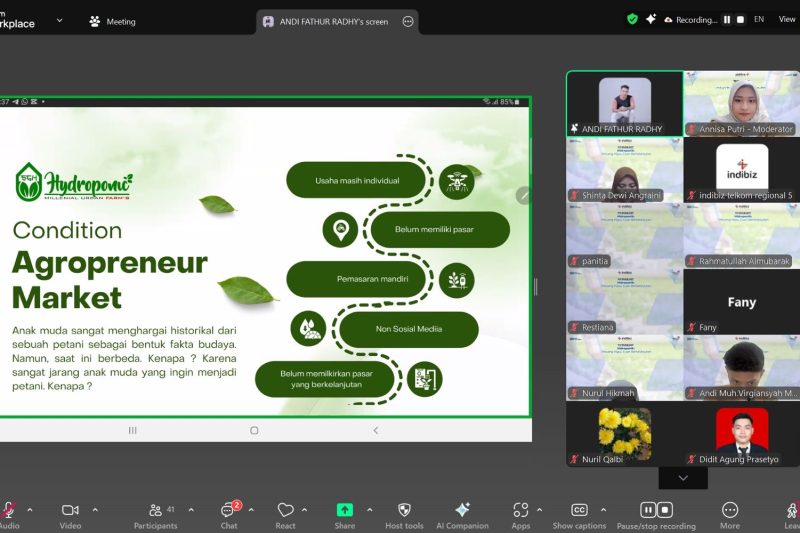This screenshot has width=800, height=533.
Task: Pause recording from the bottom toolbar
Action: (x=648, y=510)
